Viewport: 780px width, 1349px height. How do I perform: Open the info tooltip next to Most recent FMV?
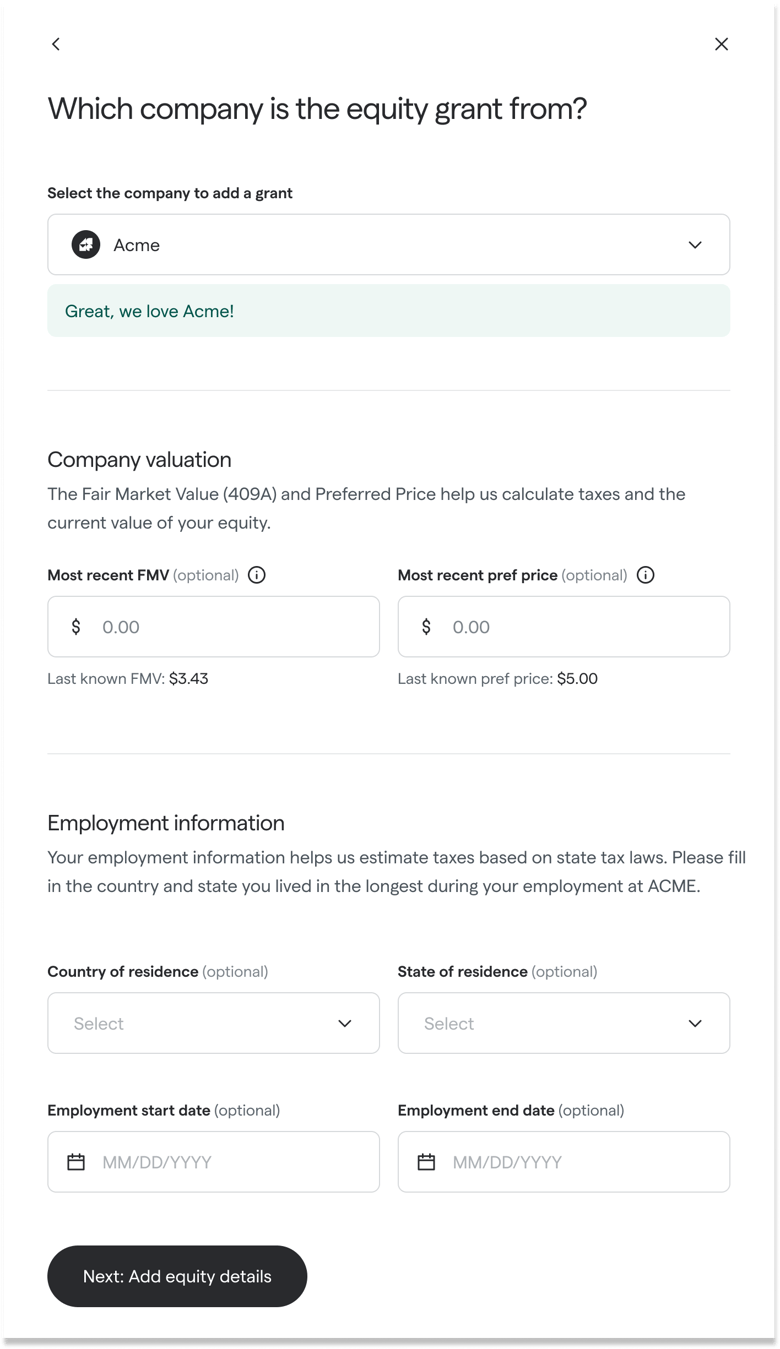(256, 575)
